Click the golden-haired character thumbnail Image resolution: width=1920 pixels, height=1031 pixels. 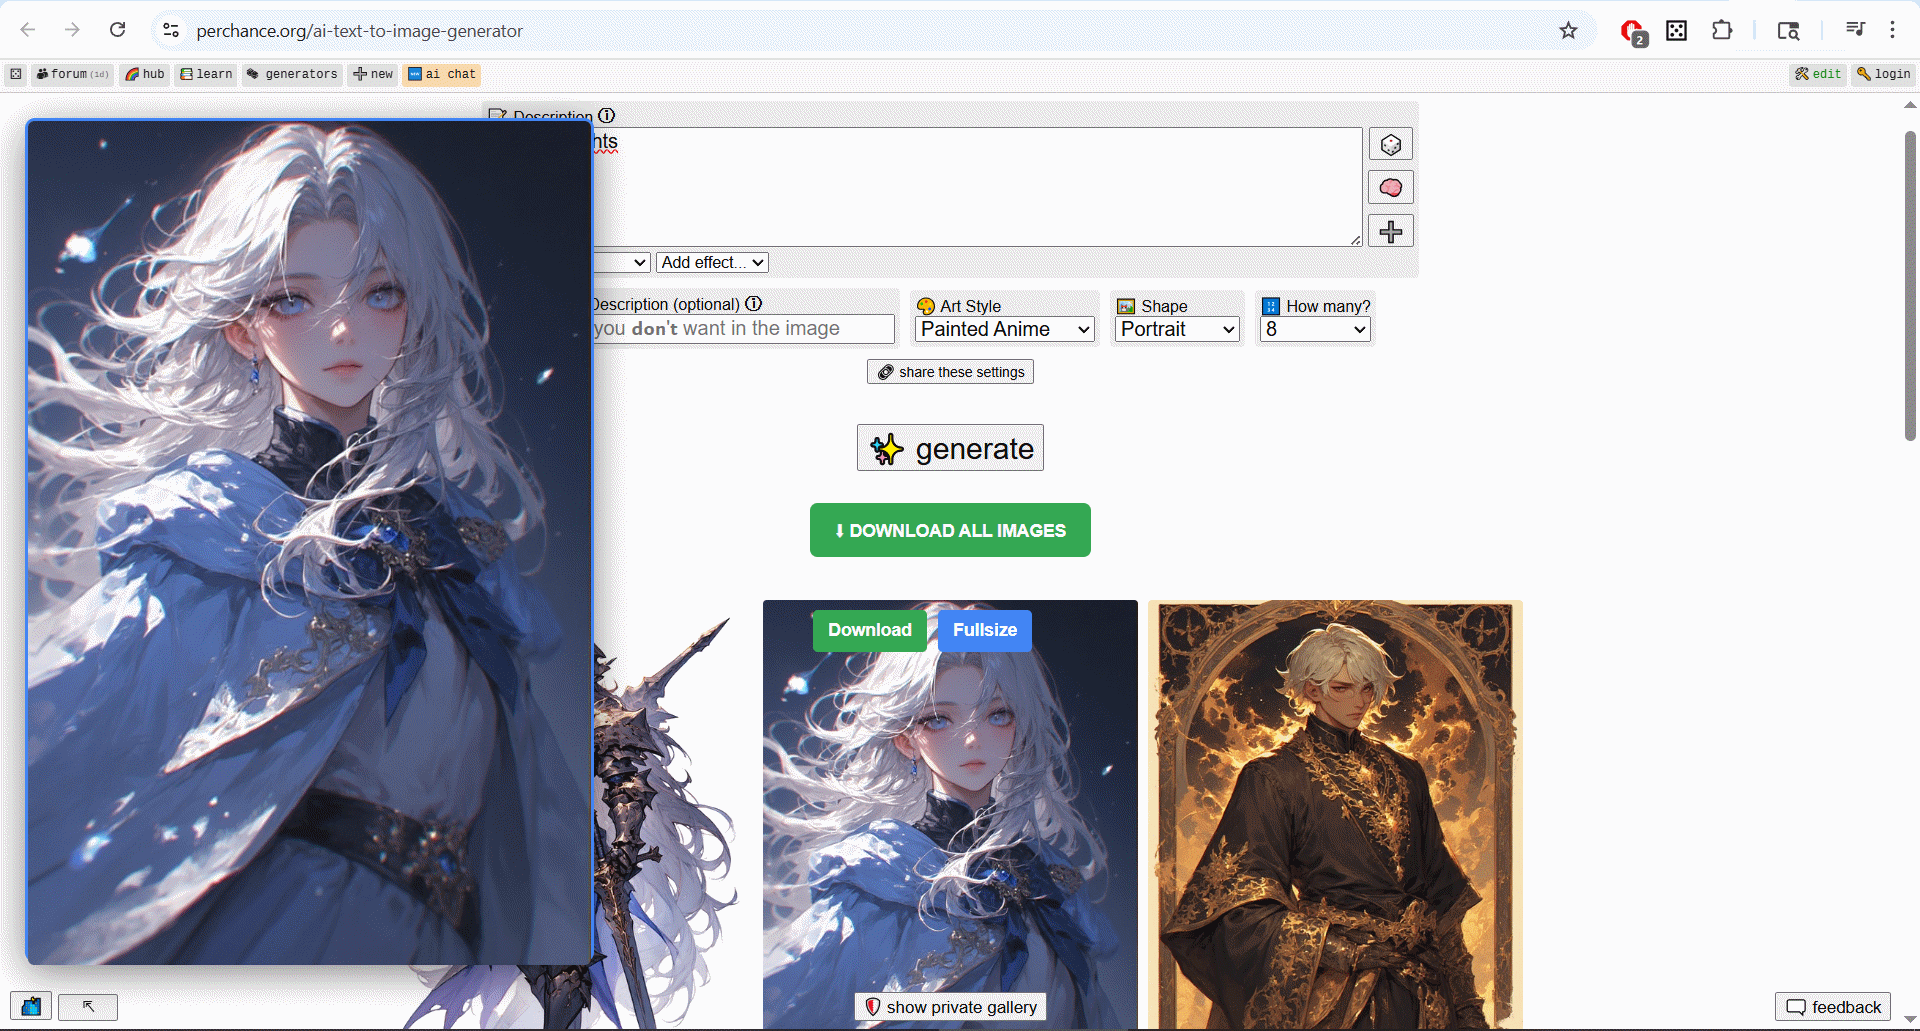pos(1335,810)
